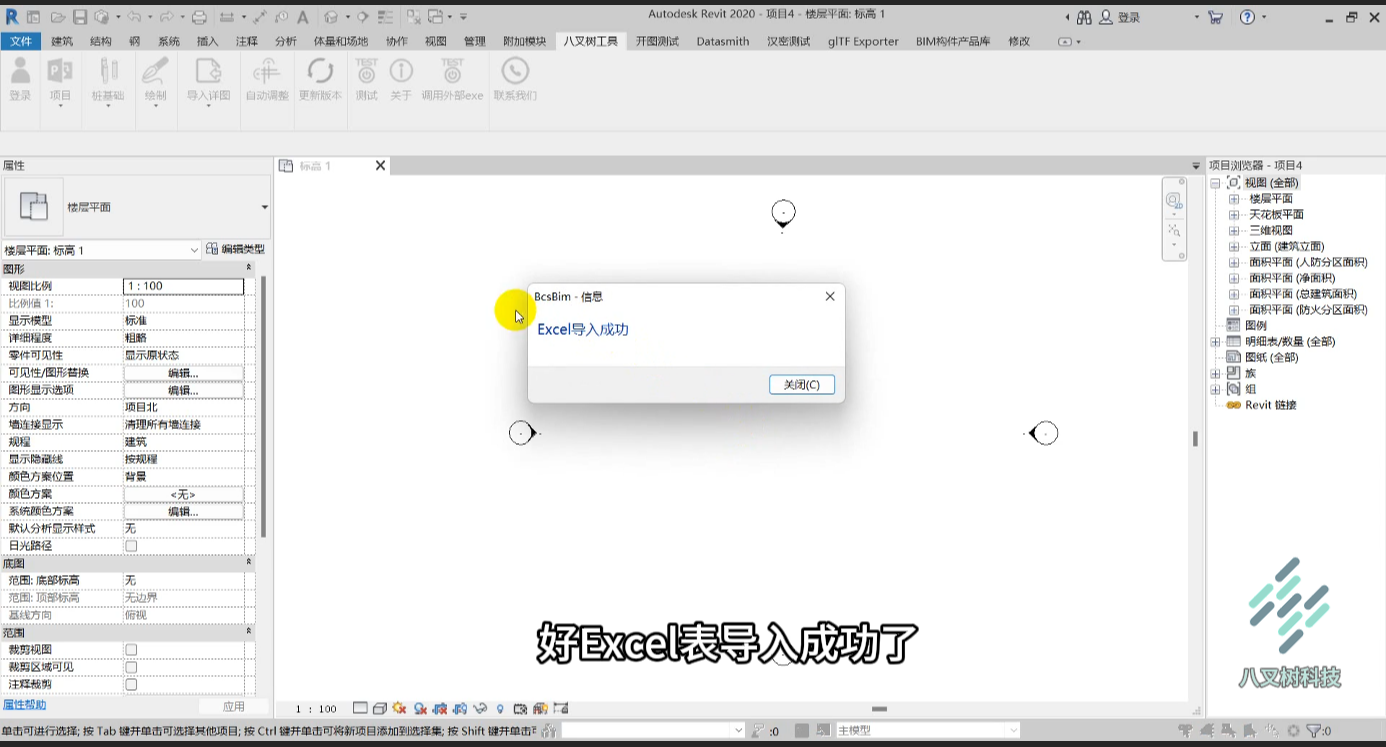This screenshot has width=1386, height=747.
Task: Open the 文件 file menu
Action: coord(21,41)
